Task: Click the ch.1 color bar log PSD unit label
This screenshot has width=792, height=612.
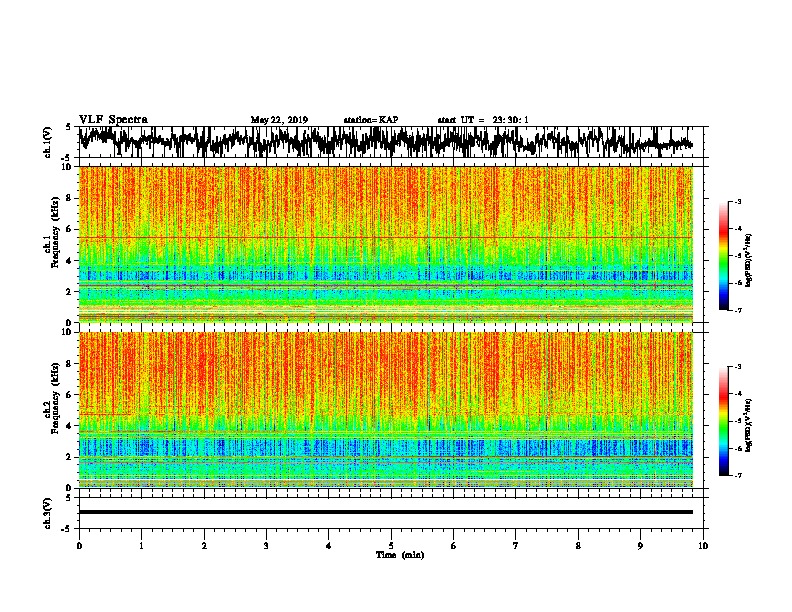Action: pos(749,260)
